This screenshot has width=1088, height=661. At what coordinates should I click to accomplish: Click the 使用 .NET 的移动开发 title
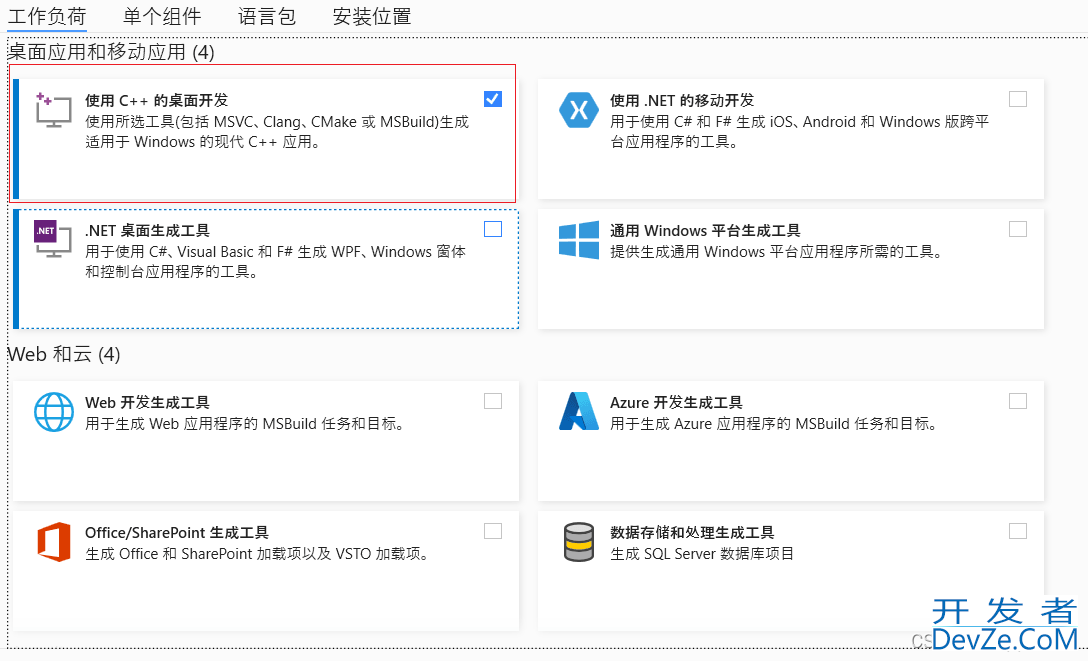681,101
